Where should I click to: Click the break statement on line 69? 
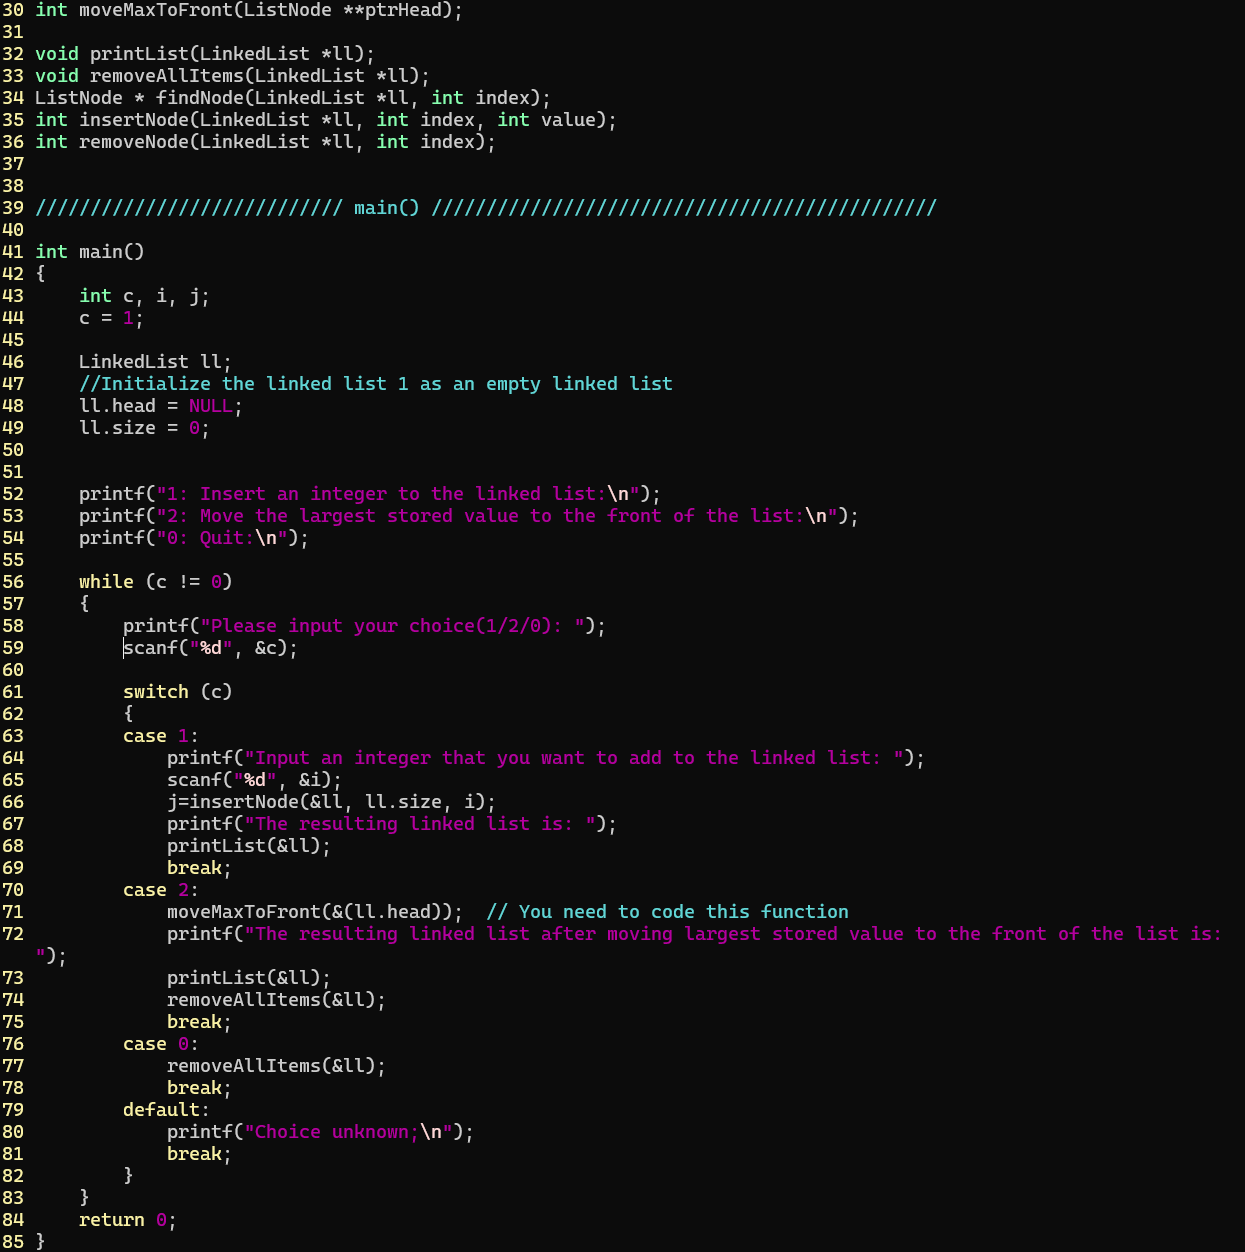[200, 868]
